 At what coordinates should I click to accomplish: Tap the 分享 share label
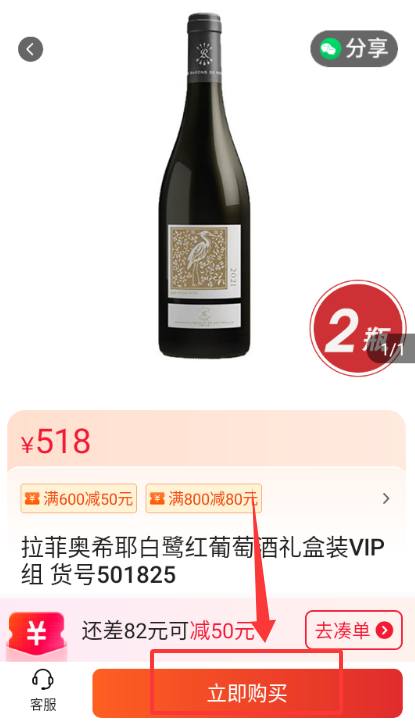click(x=366, y=49)
